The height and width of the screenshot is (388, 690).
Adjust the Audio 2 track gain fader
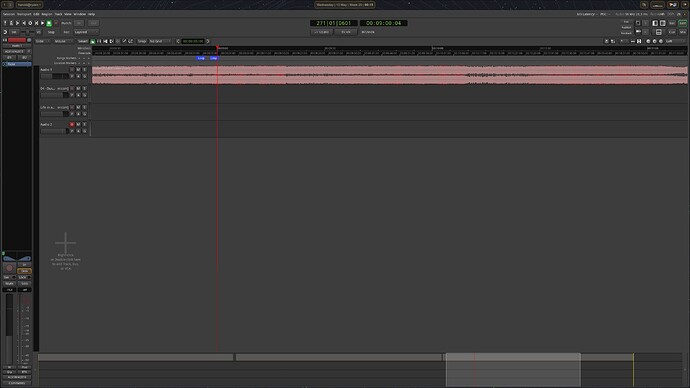tap(55, 131)
